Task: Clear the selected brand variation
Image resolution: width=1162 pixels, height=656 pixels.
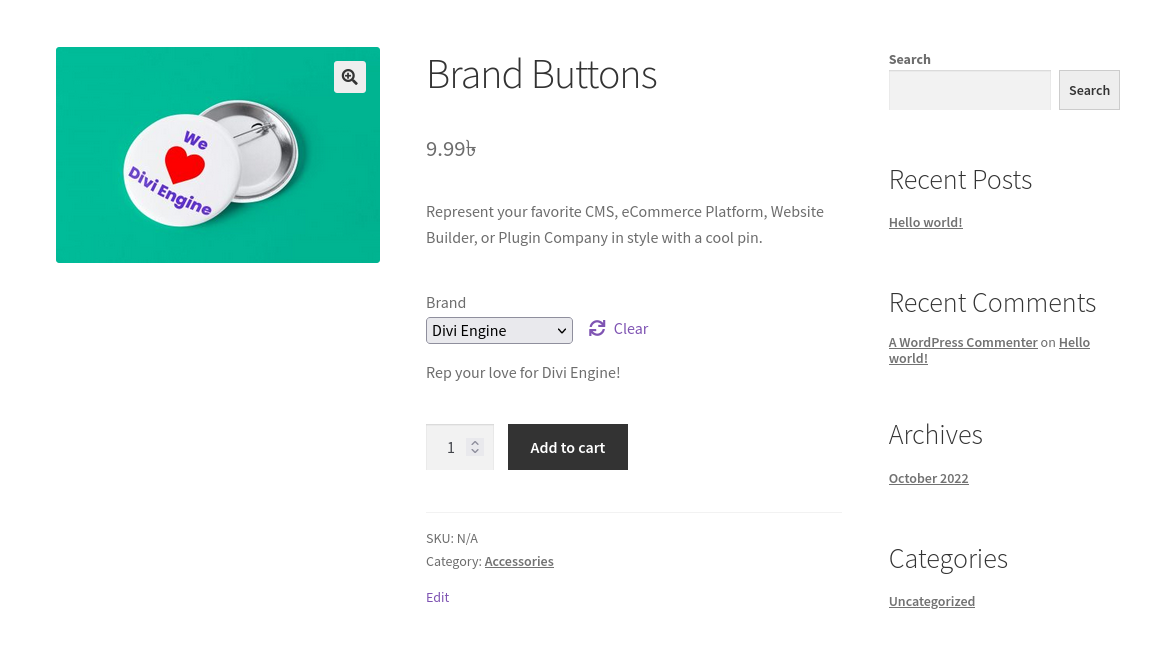Action: [631, 328]
